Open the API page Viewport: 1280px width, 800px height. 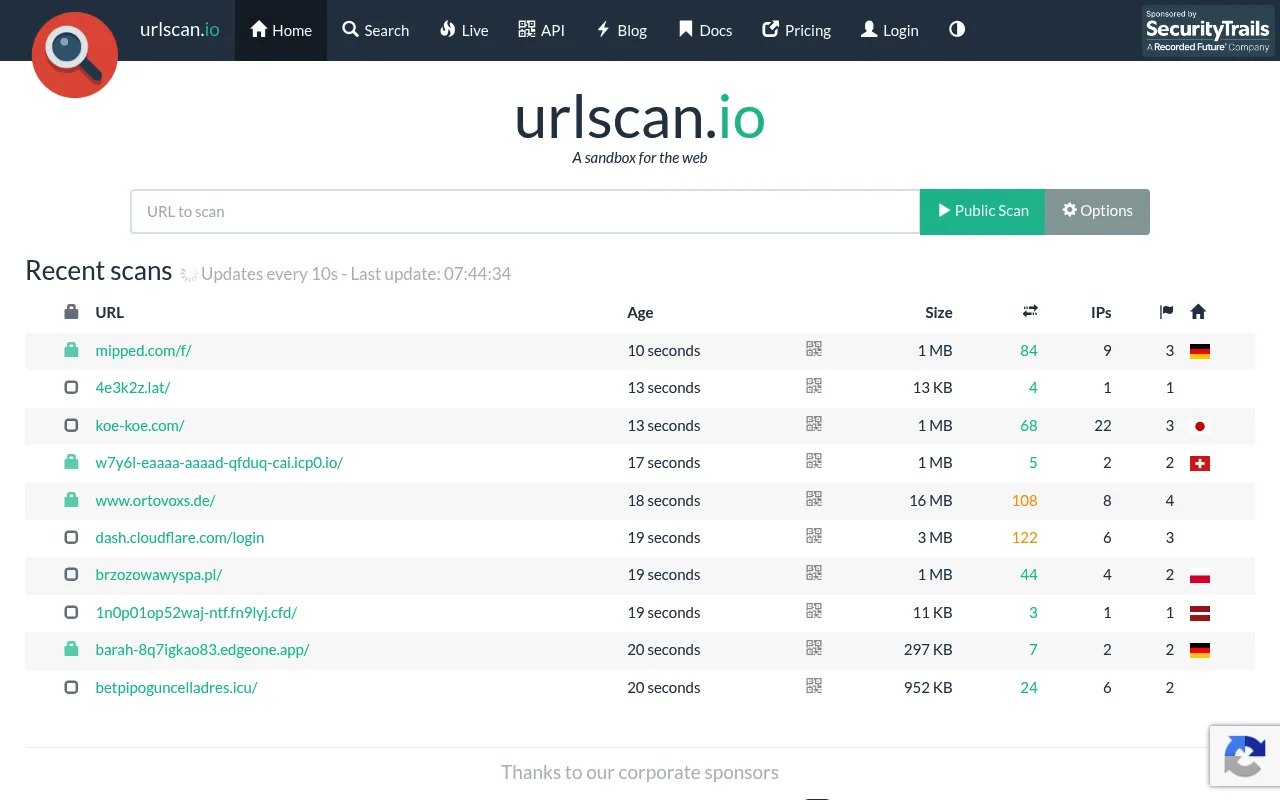(x=541, y=30)
